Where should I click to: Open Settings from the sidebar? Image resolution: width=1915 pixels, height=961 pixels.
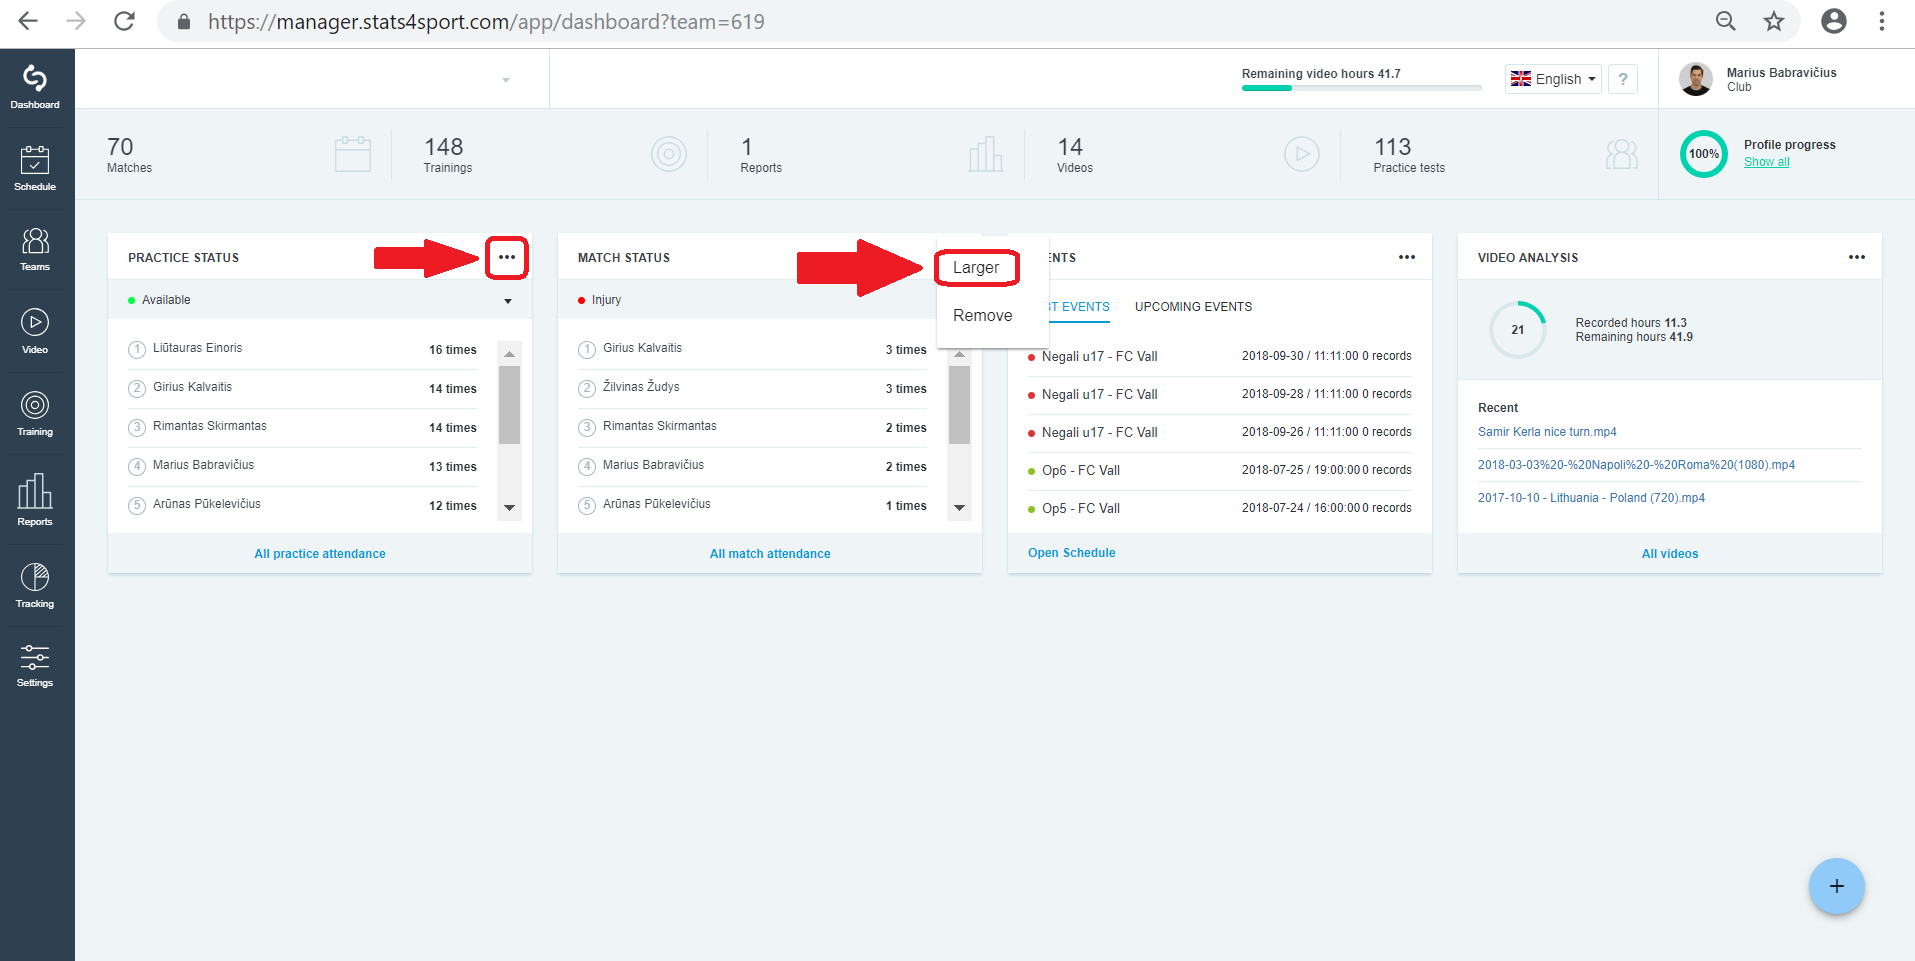tap(35, 665)
